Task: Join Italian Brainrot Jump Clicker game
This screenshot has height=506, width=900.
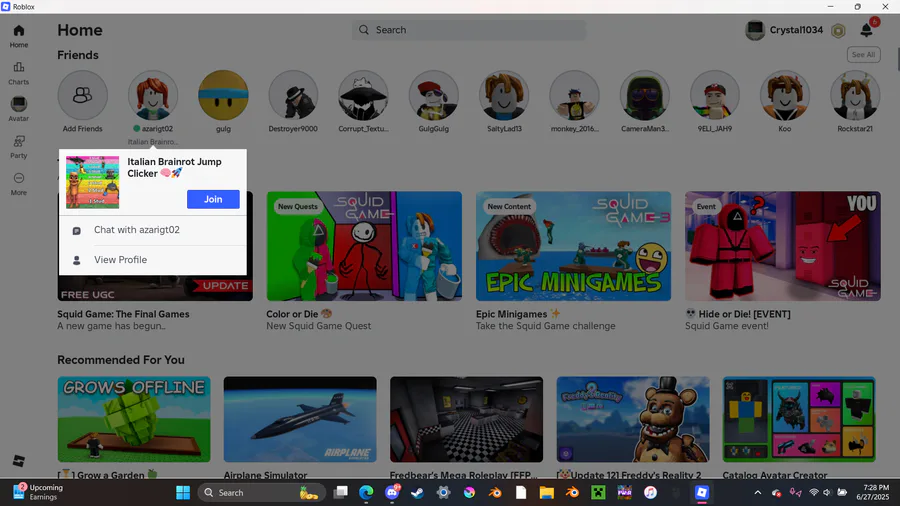Action: click(213, 199)
